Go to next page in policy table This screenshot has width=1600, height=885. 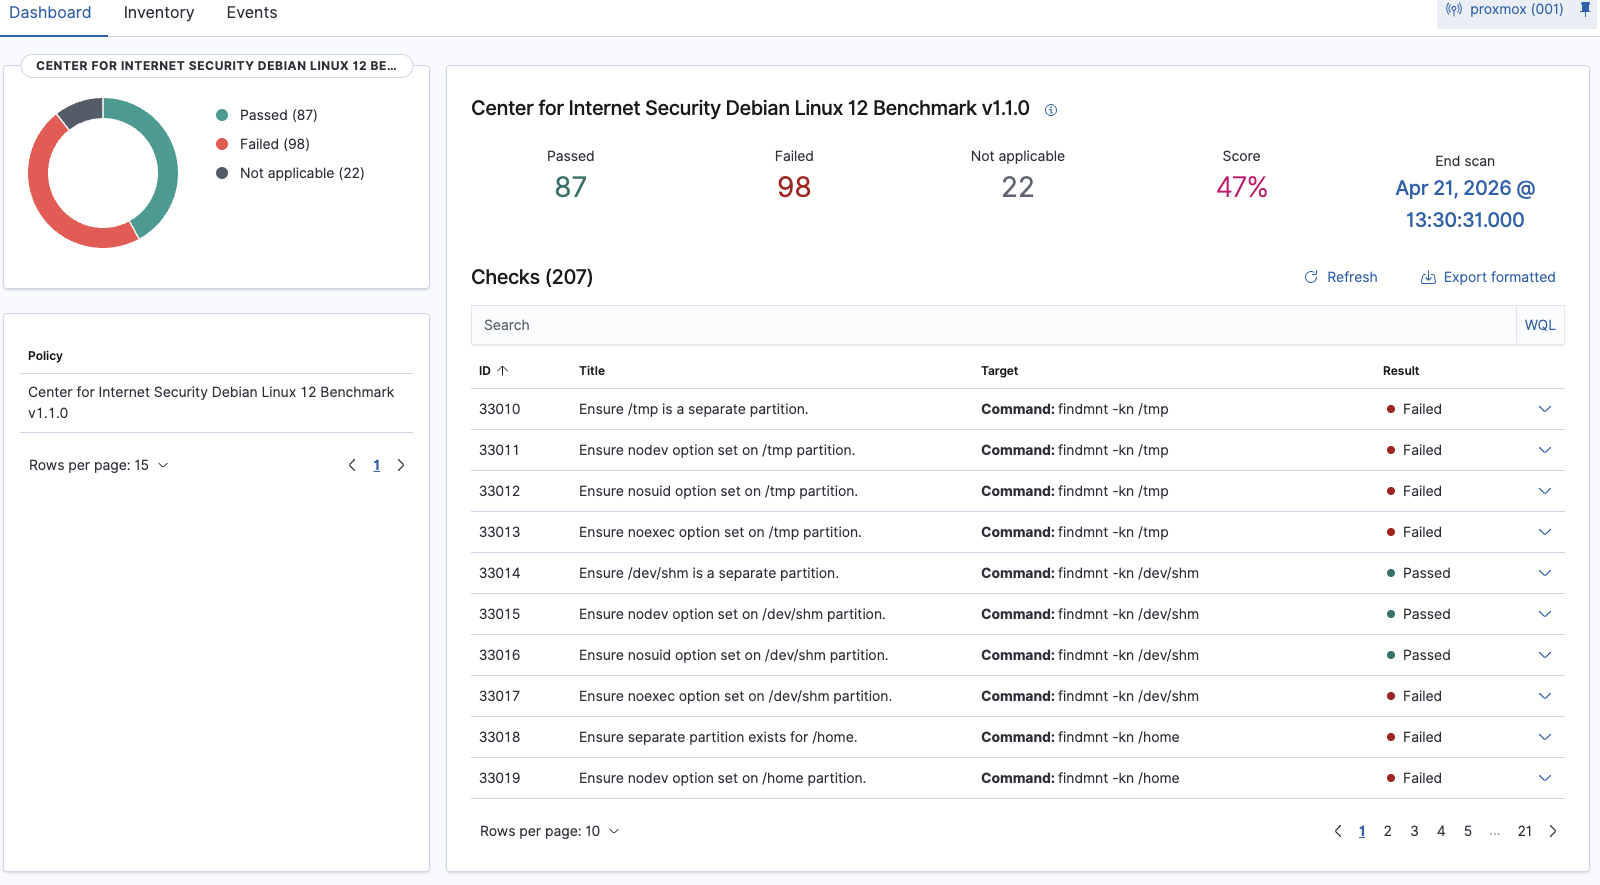[401, 465]
